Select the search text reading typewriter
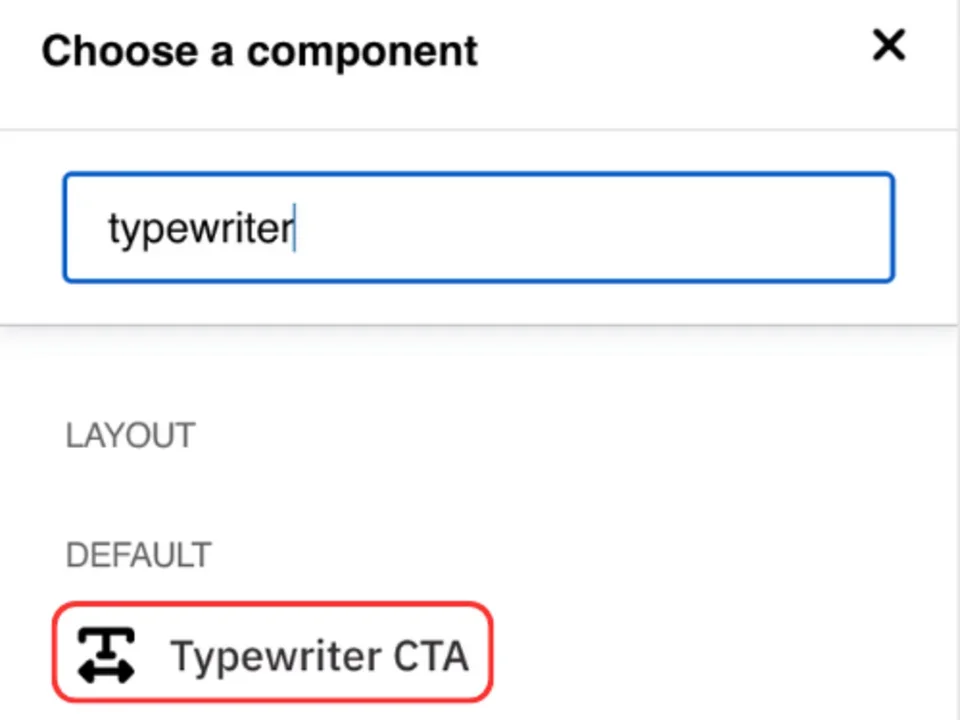Image resolution: width=960 pixels, height=720 pixels. click(200, 227)
